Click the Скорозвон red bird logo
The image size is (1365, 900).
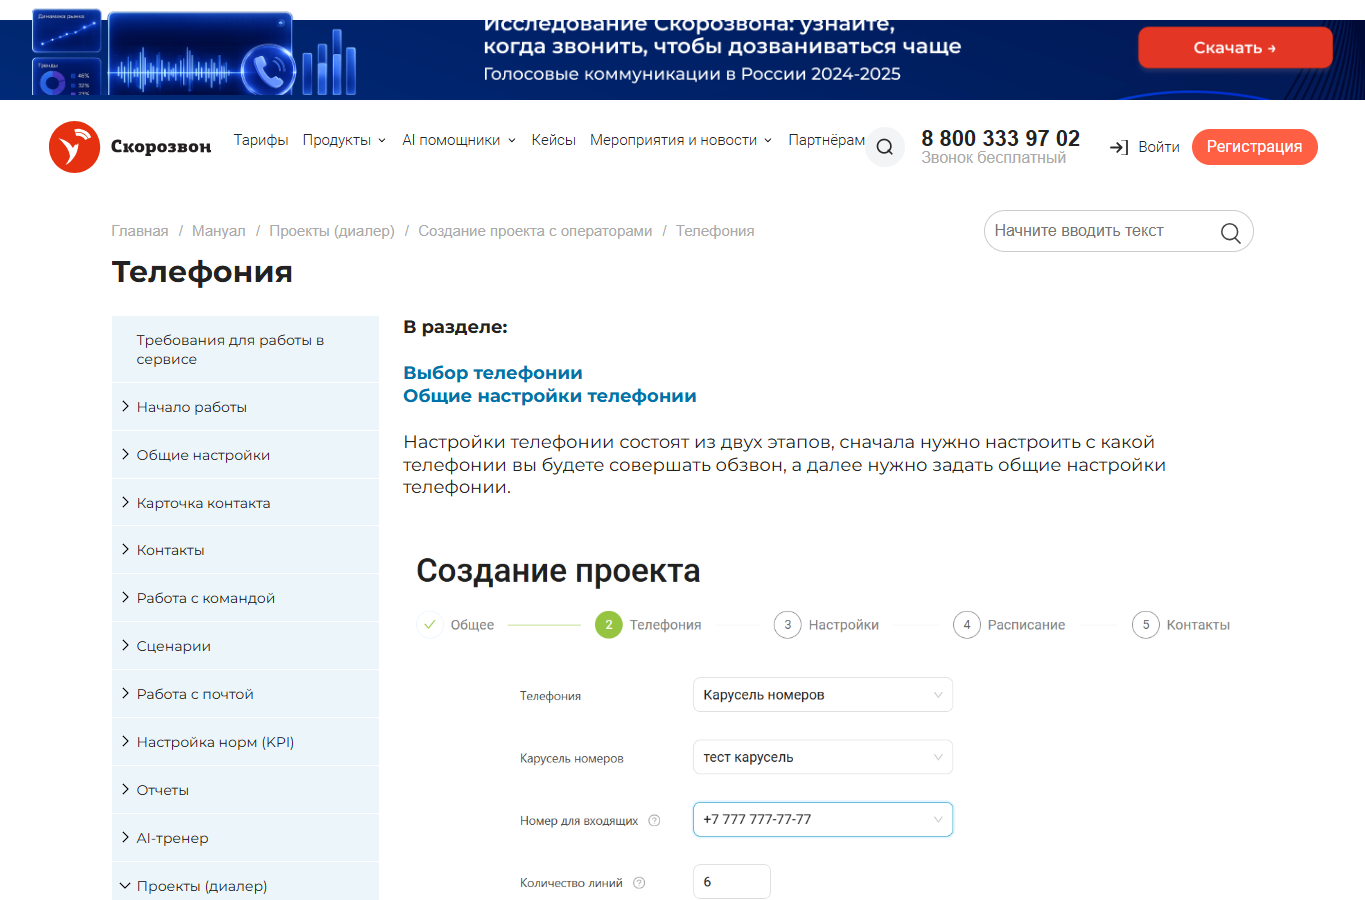click(x=74, y=147)
